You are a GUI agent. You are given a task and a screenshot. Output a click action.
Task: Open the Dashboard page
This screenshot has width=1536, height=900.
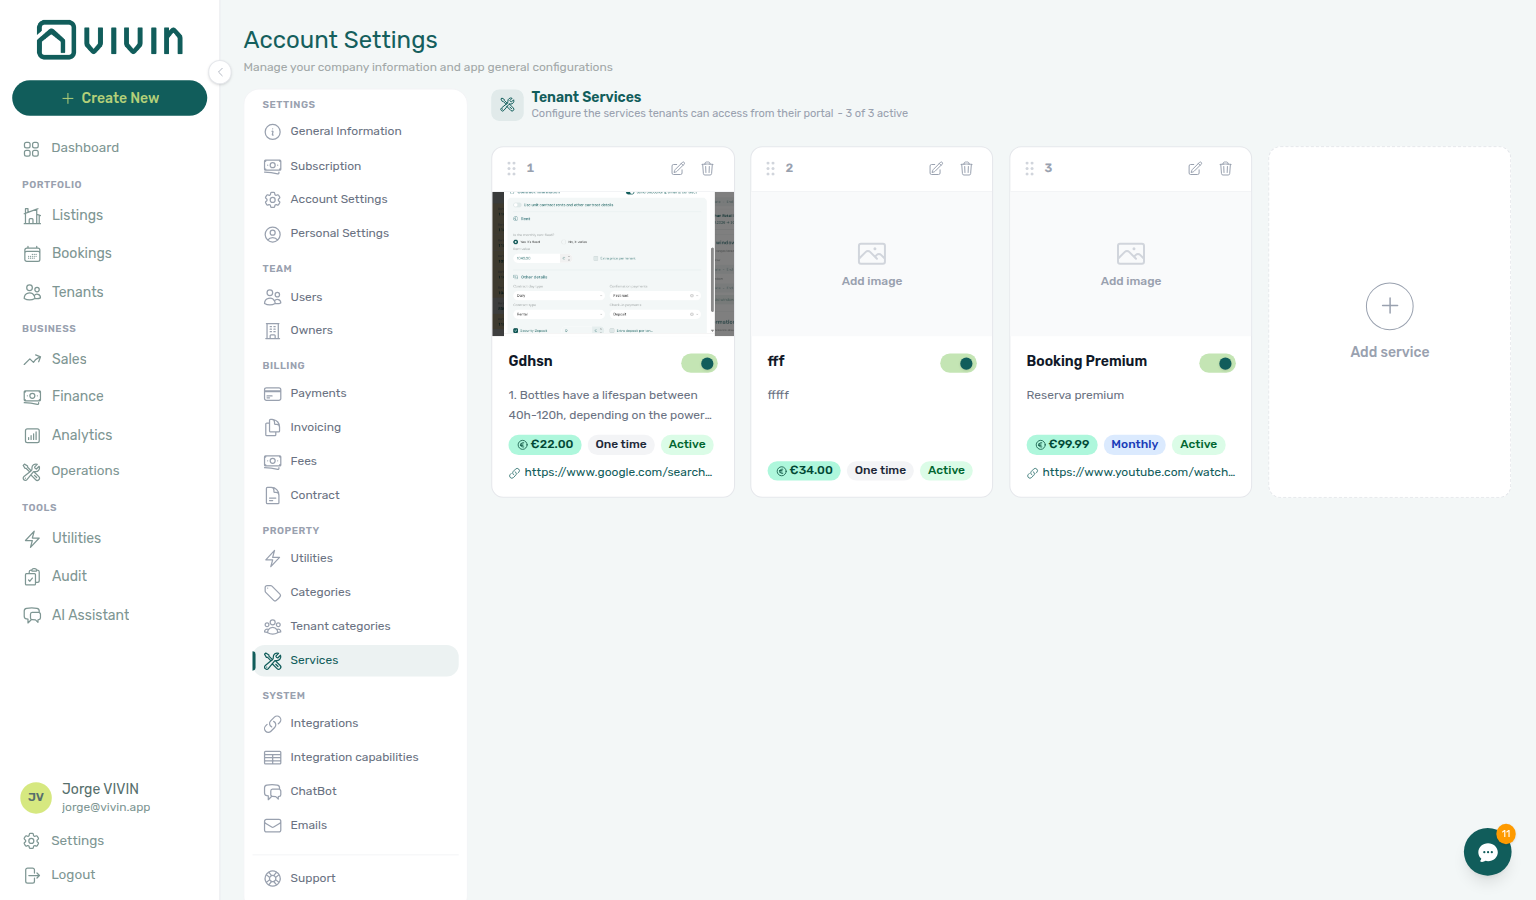(x=85, y=148)
